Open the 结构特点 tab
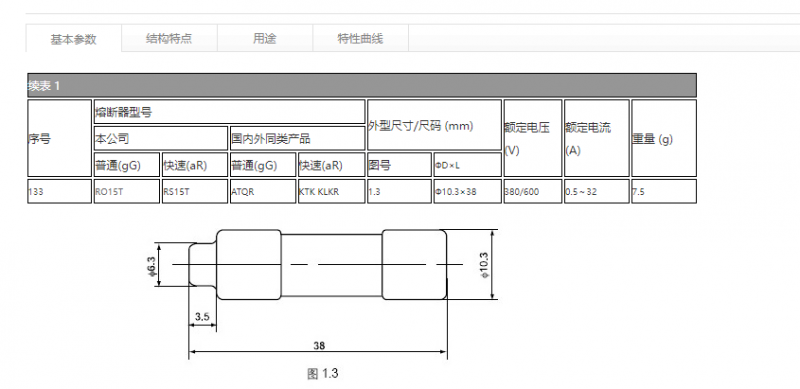 click(x=169, y=38)
